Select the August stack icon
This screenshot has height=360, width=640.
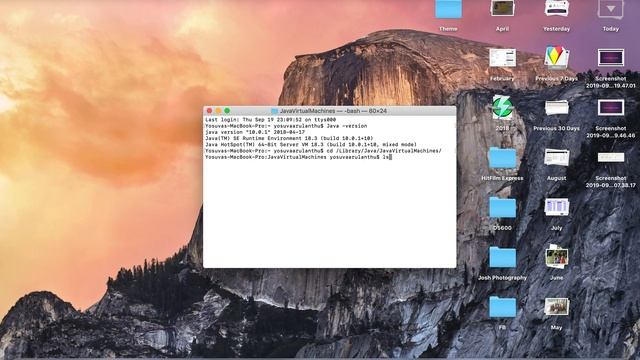(x=556, y=158)
